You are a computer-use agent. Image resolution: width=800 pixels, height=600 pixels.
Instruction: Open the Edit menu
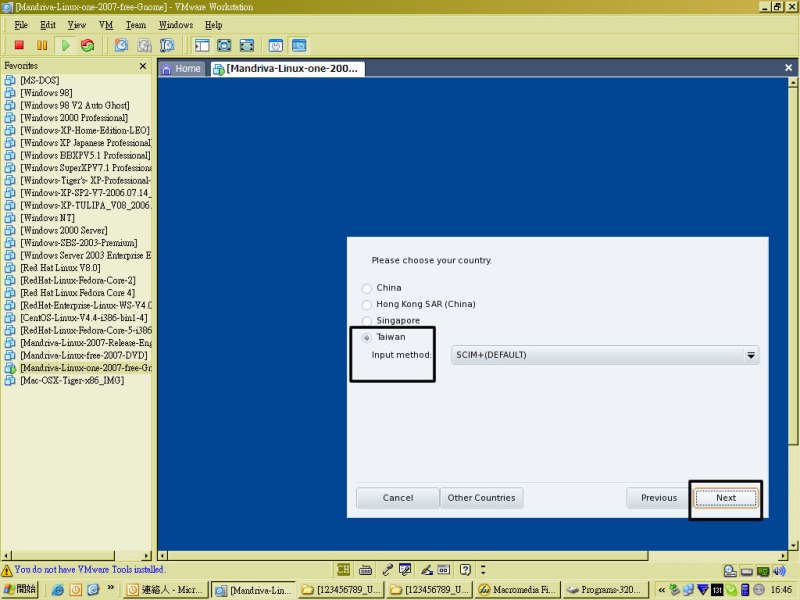(x=48, y=25)
